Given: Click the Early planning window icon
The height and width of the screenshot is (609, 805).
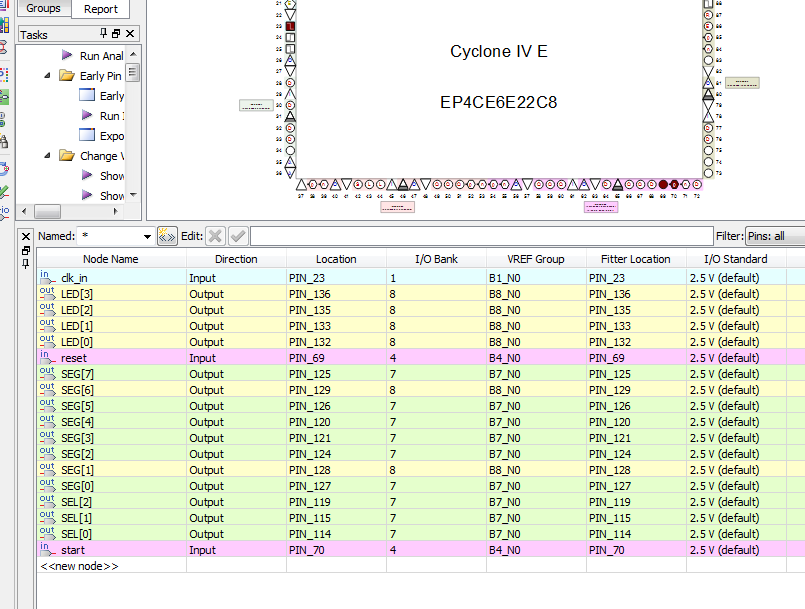Looking at the screenshot, I should pos(87,95).
